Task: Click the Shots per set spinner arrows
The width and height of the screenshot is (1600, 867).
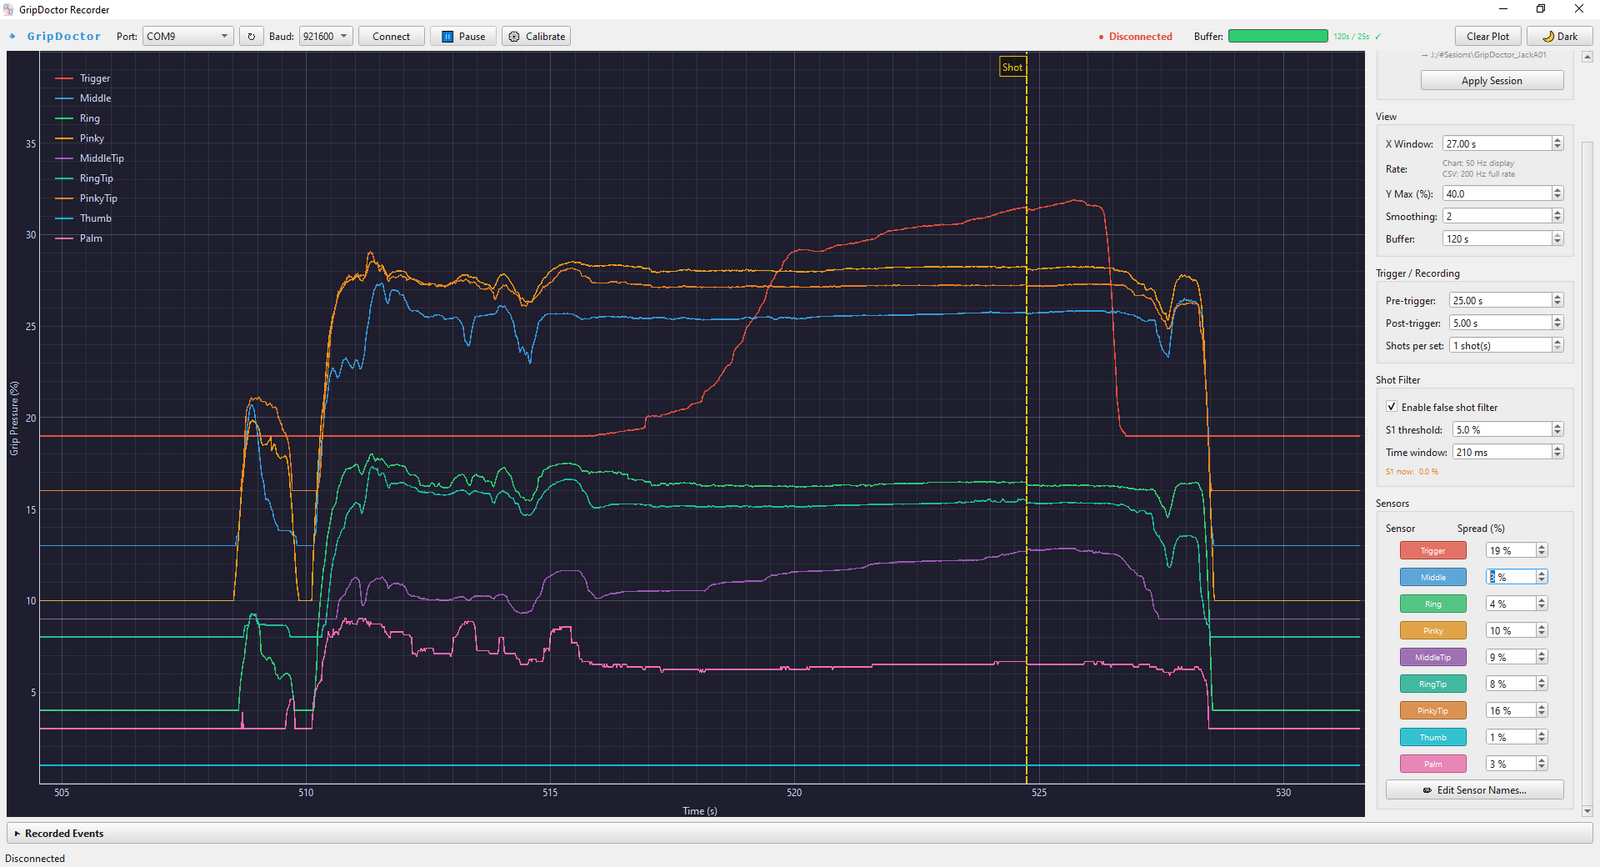Action: (x=1557, y=345)
